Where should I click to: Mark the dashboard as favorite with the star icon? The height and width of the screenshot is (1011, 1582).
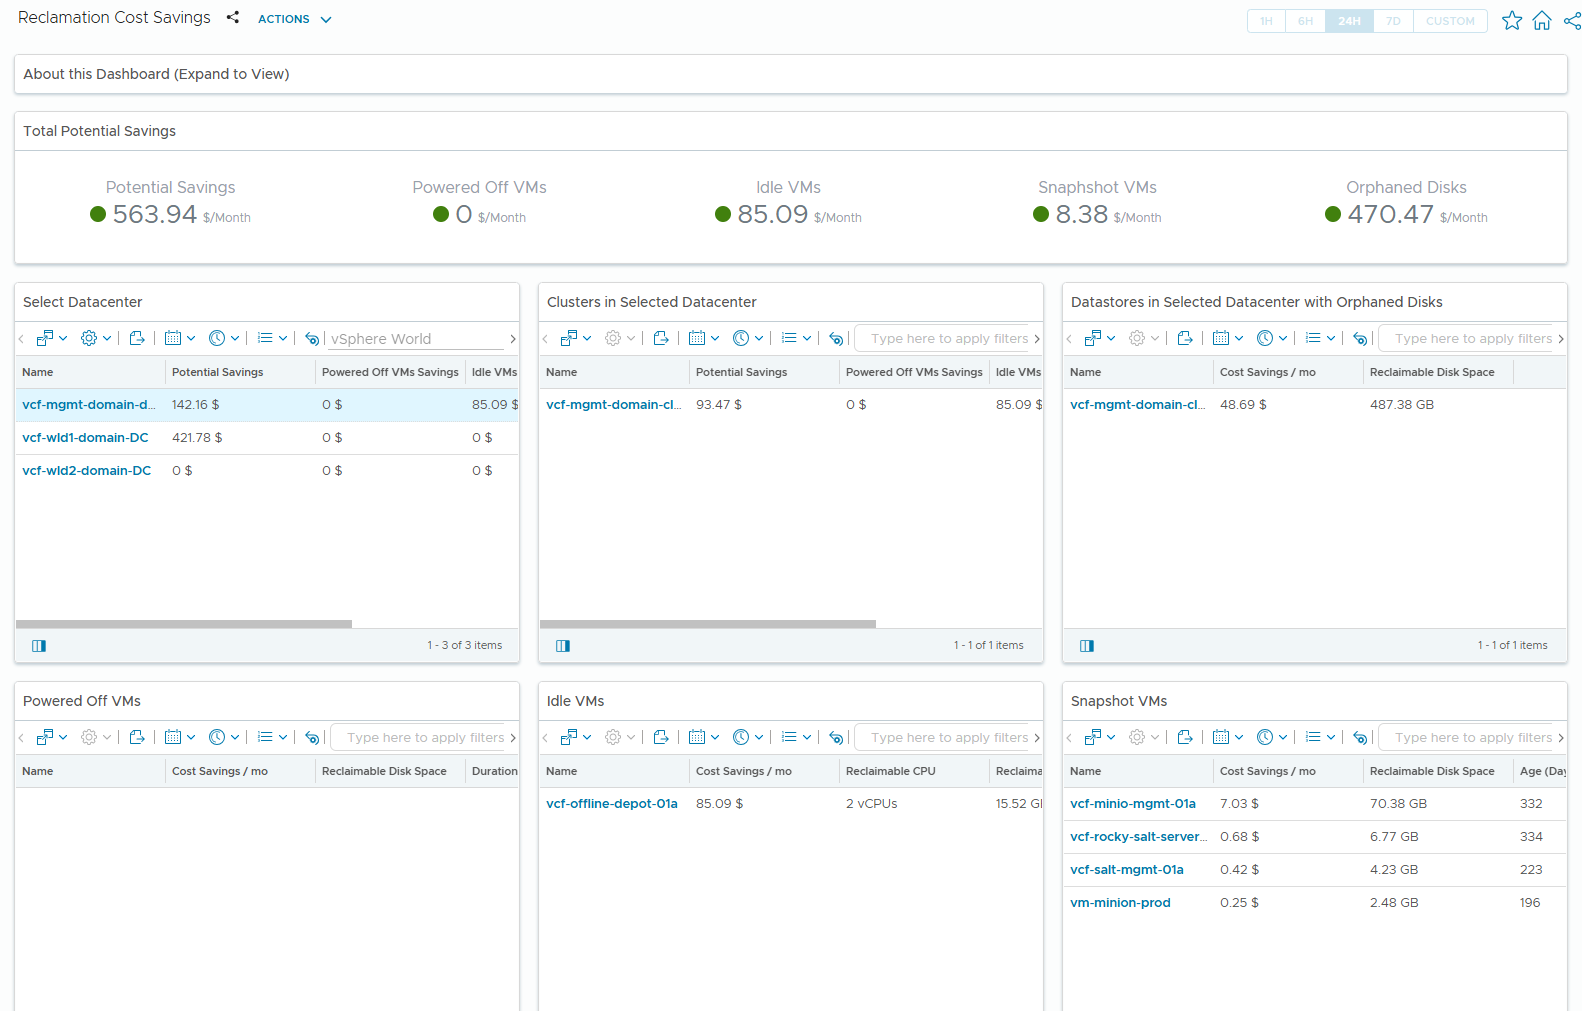tap(1512, 20)
